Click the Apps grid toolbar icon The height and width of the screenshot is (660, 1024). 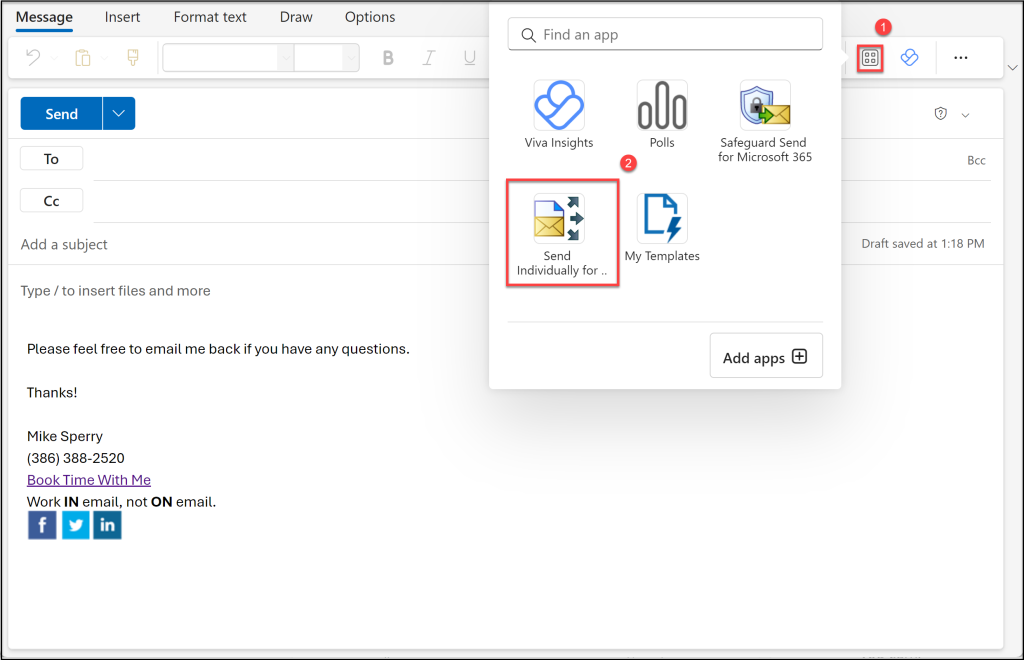(x=869, y=58)
